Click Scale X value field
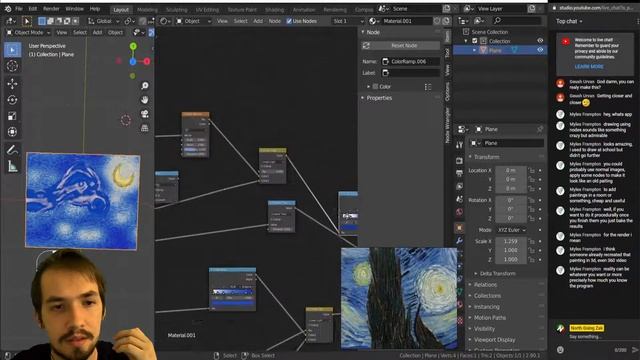Image resolution: width=640 pixels, height=360 pixels. pos(511,242)
